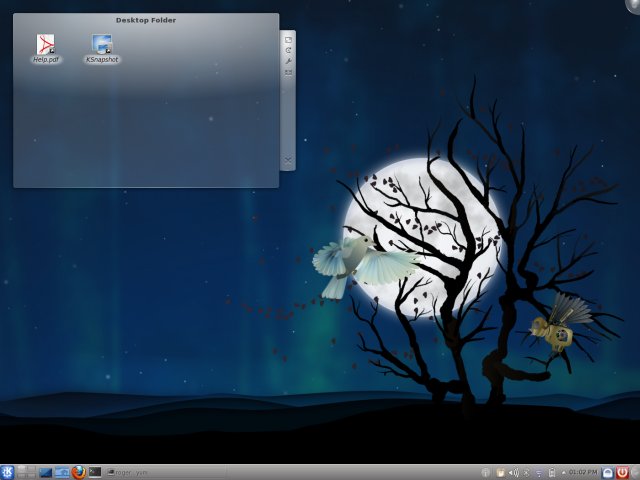The image size is (640, 480).
Task: Open the volume control tray icon
Action: [x=513, y=473]
